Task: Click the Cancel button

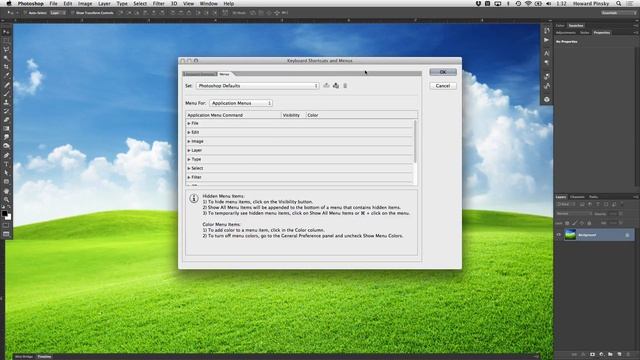Action: [x=443, y=86]
